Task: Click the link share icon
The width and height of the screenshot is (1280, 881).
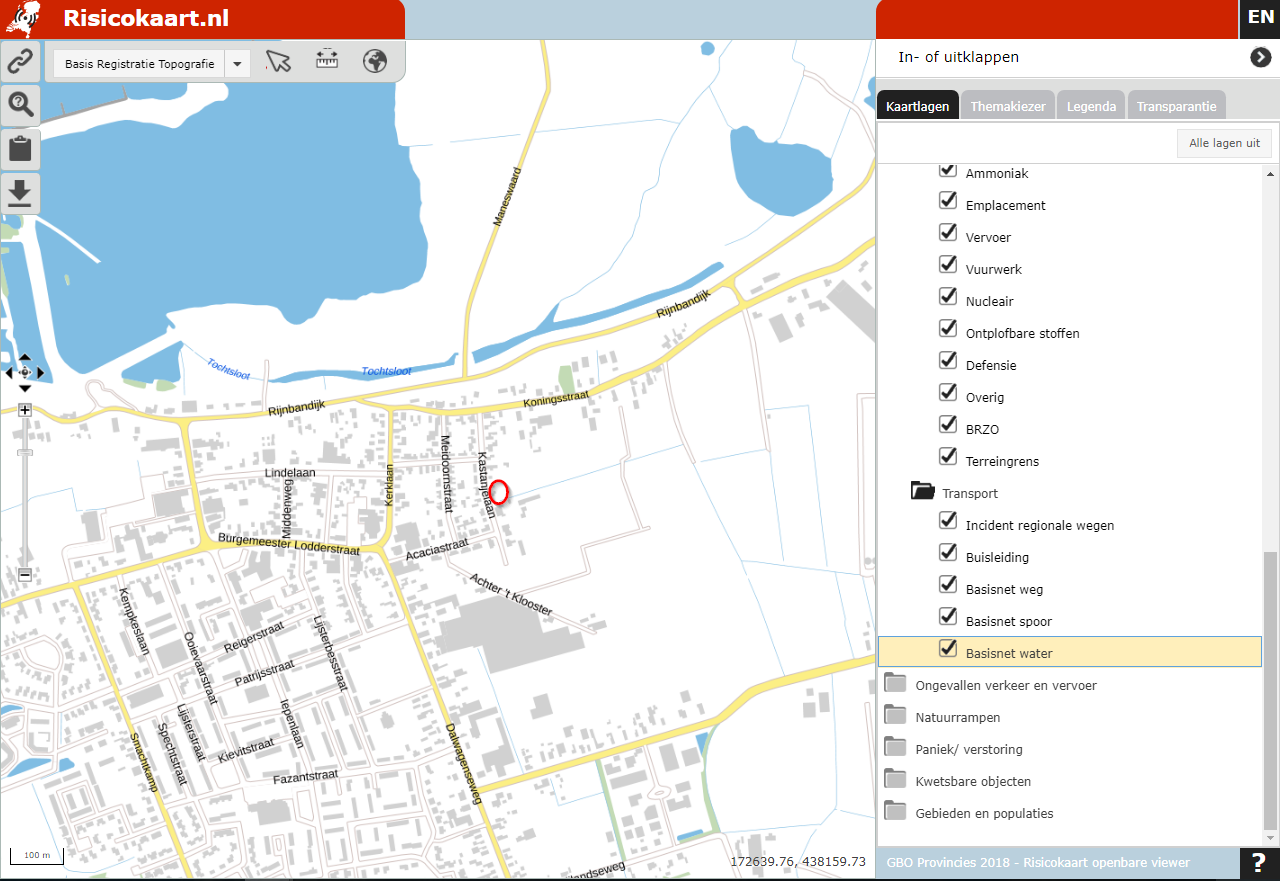Action: 20,62
